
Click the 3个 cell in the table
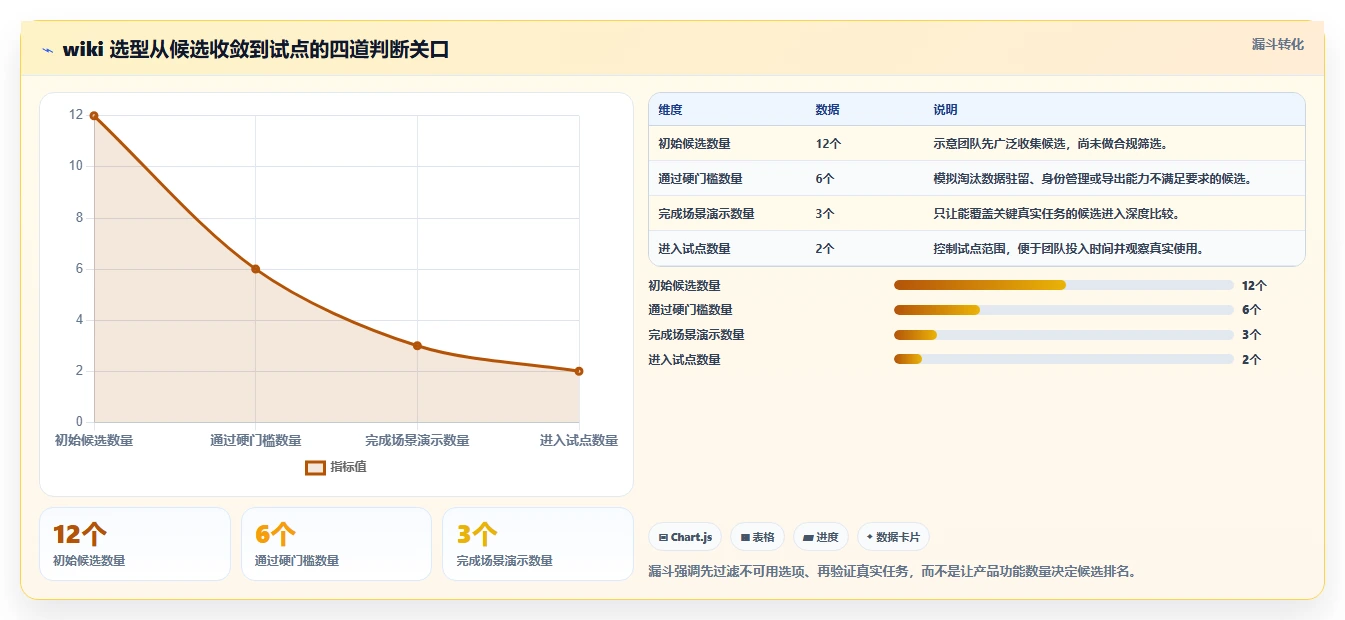(x=825, y=214)
